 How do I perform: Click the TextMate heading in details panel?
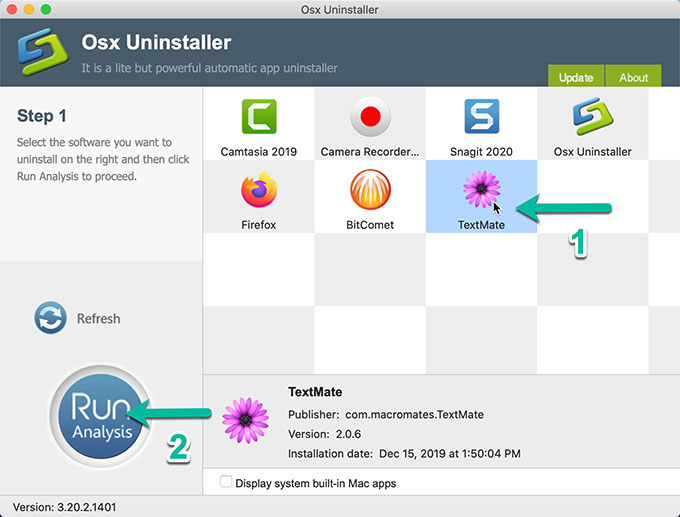pyautogui.click(x=315, y=392)
